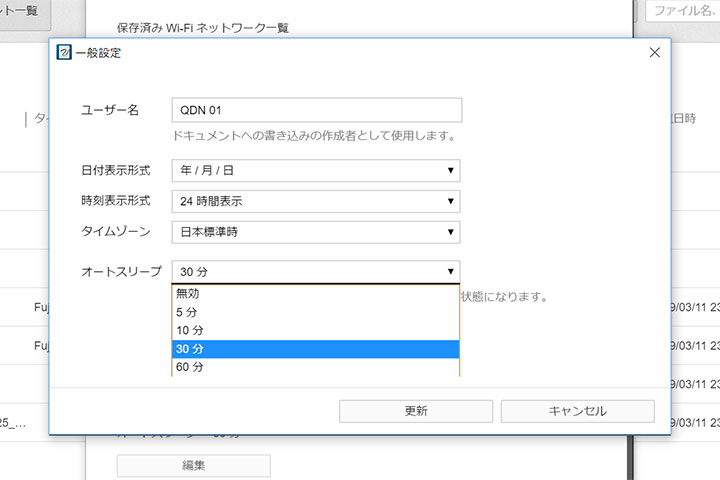This screenshot has width=720, height=480.
Task: Open the タイムゾーン dropdown showing 日本標準時
Action: click(x=316, y=232)
